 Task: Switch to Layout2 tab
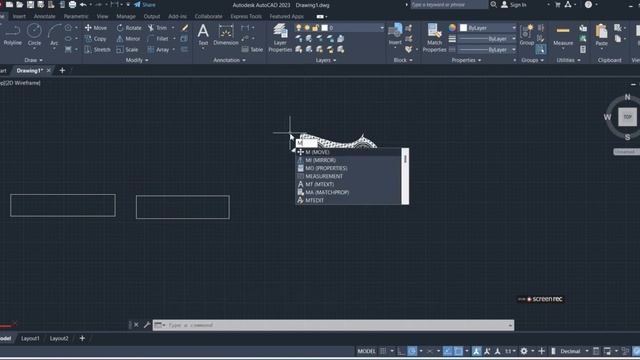click(x=59, y=338)
